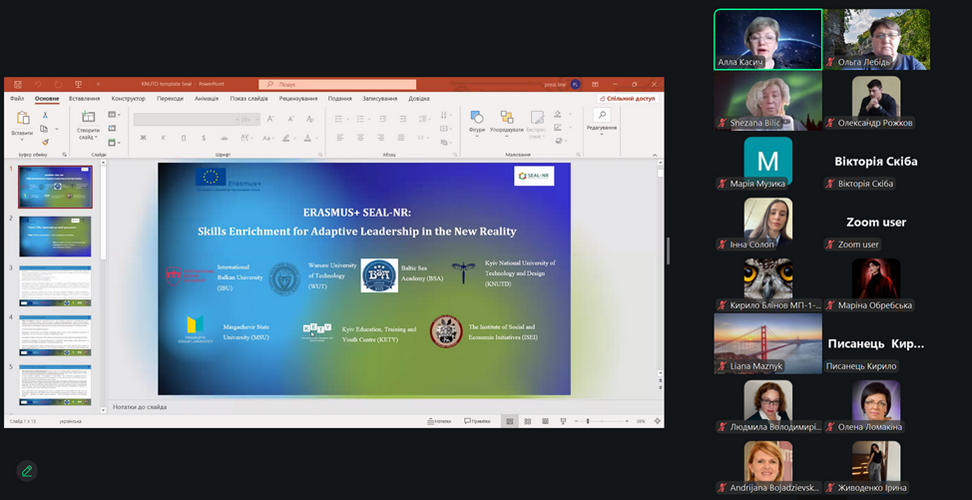Toggle the Comments (Примітки) pane
Viewport: 972px width, 500px height.
(476, 421)
